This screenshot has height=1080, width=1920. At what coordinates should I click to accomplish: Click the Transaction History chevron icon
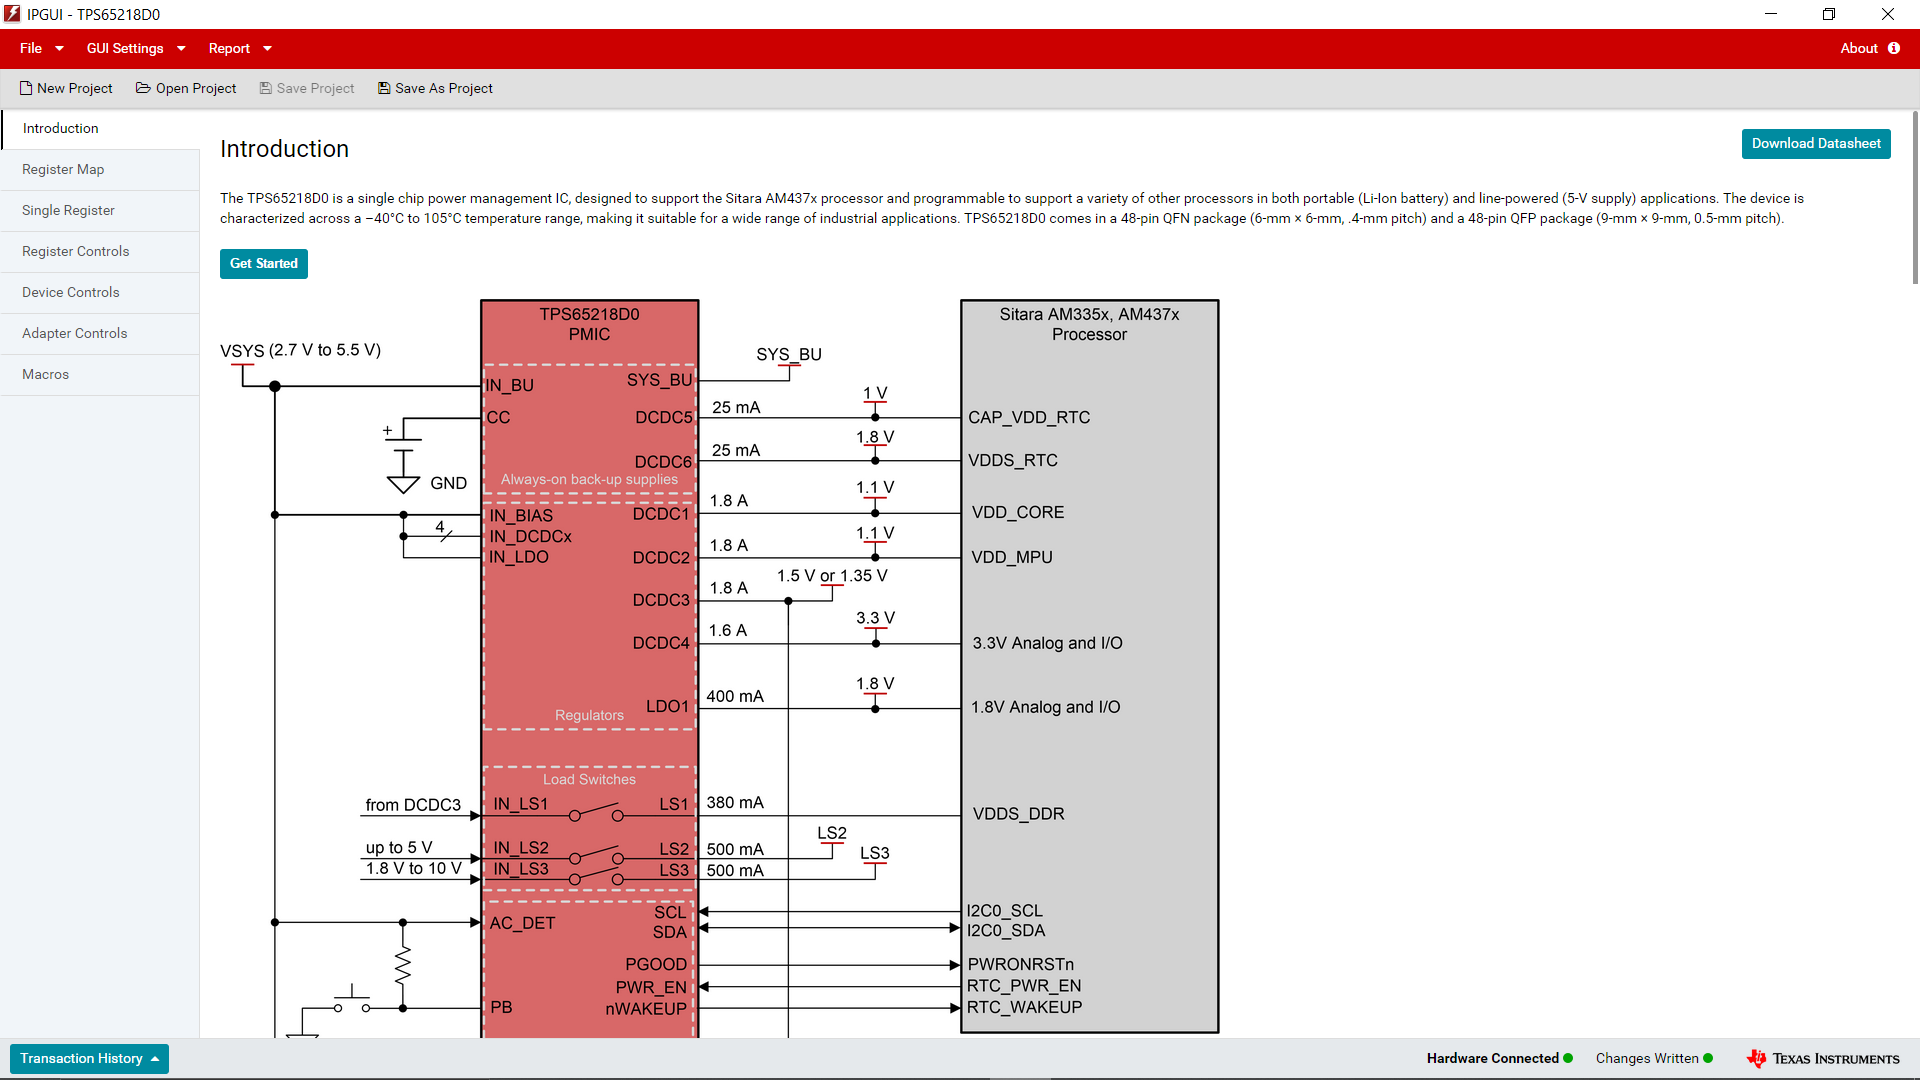click(155, 1058)
